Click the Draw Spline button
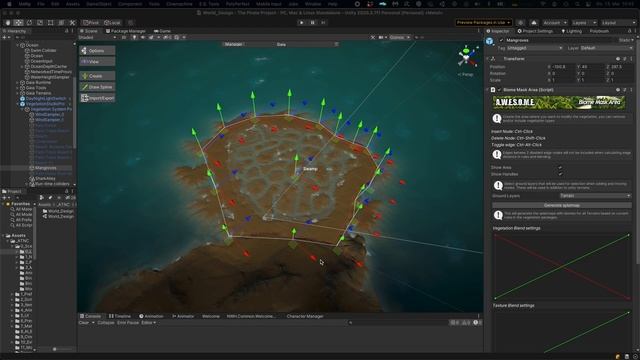640x360 pixels. pyautogui.click(x=97, y=87)
